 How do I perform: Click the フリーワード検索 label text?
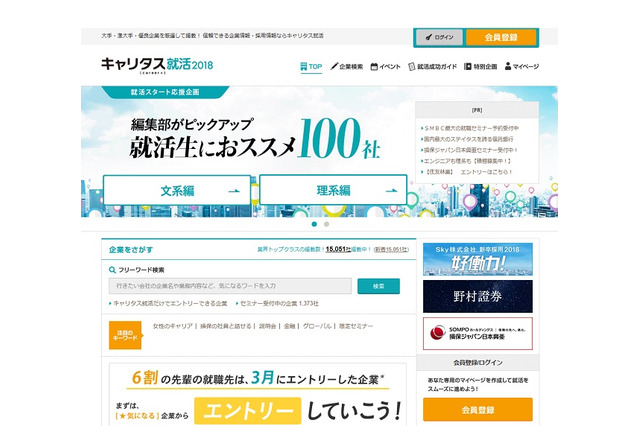[141, 270]
